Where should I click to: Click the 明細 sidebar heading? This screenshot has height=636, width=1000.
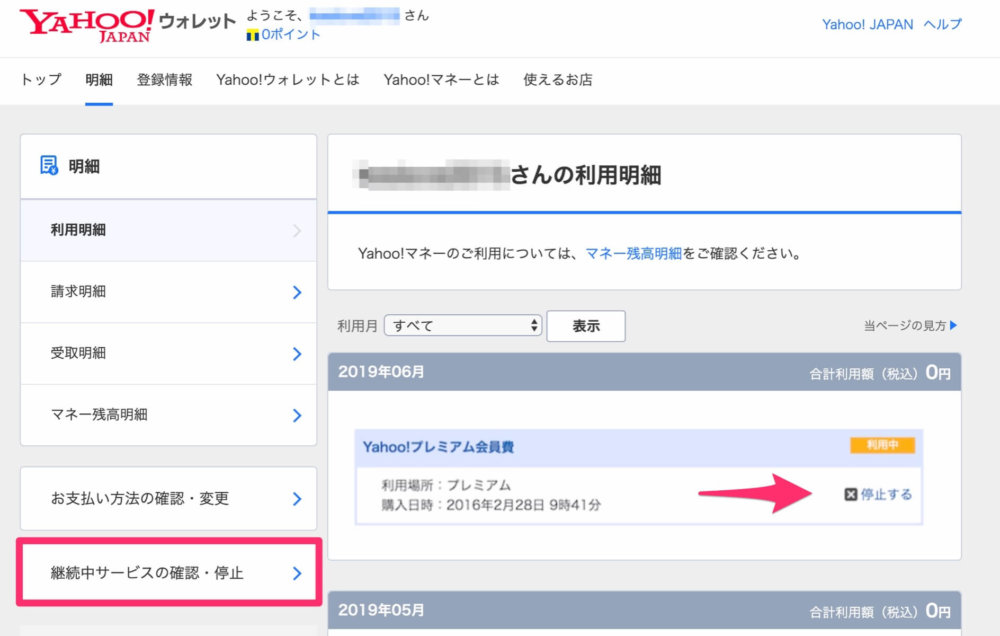pos(84,166)
